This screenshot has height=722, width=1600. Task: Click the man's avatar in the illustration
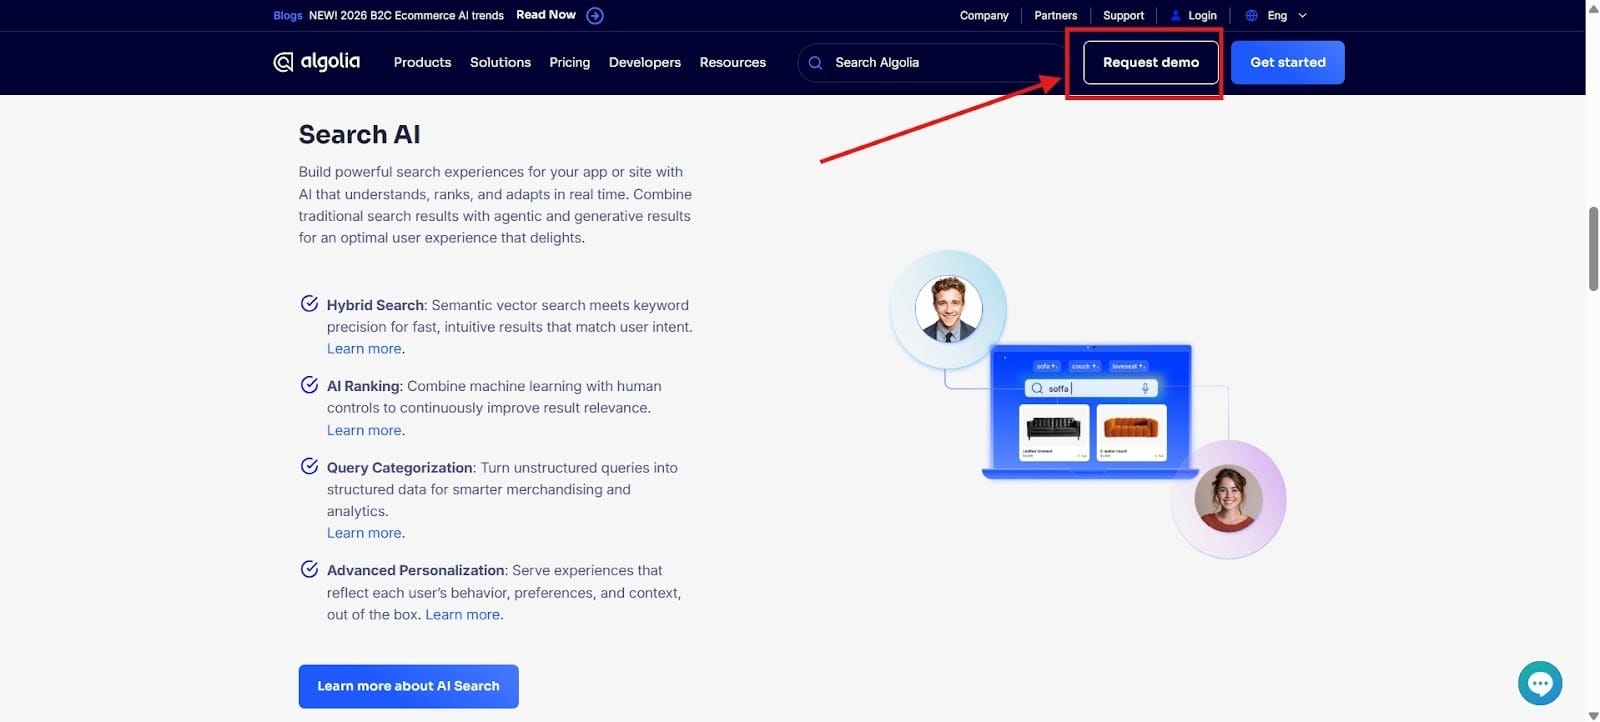click(x=948, y=309)
